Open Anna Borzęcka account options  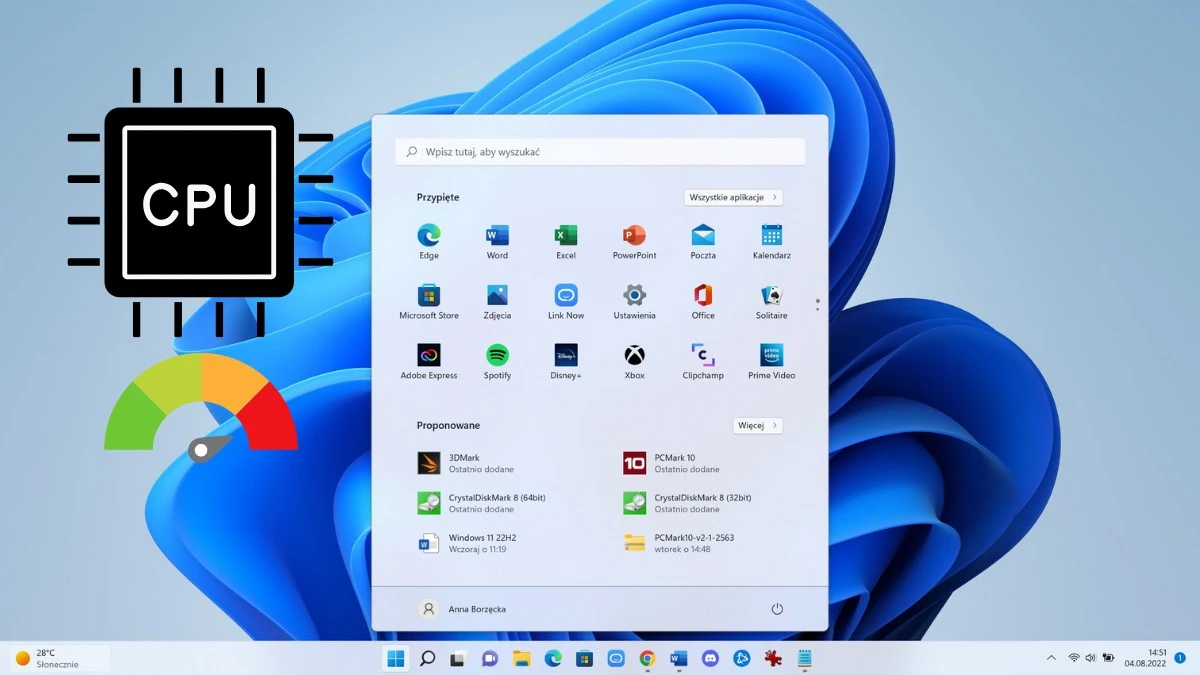tap(466, 608)
